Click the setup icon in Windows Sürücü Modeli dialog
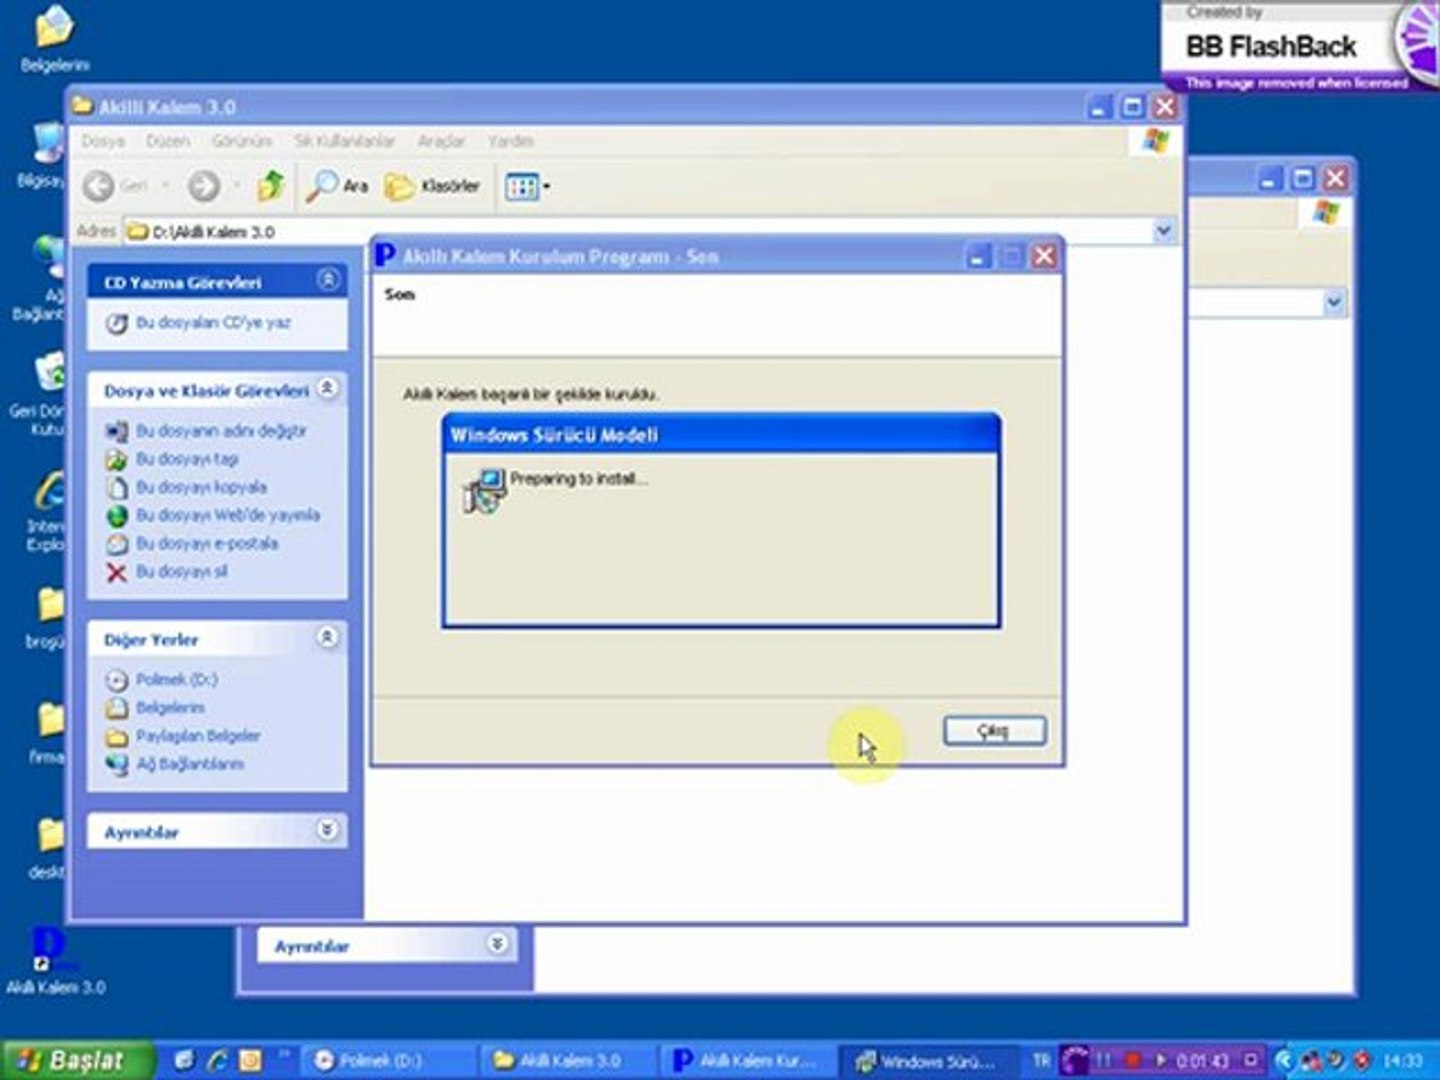Image resolution: width=1440 pixels, height=1080 pixels. click(x=484, y=490)
